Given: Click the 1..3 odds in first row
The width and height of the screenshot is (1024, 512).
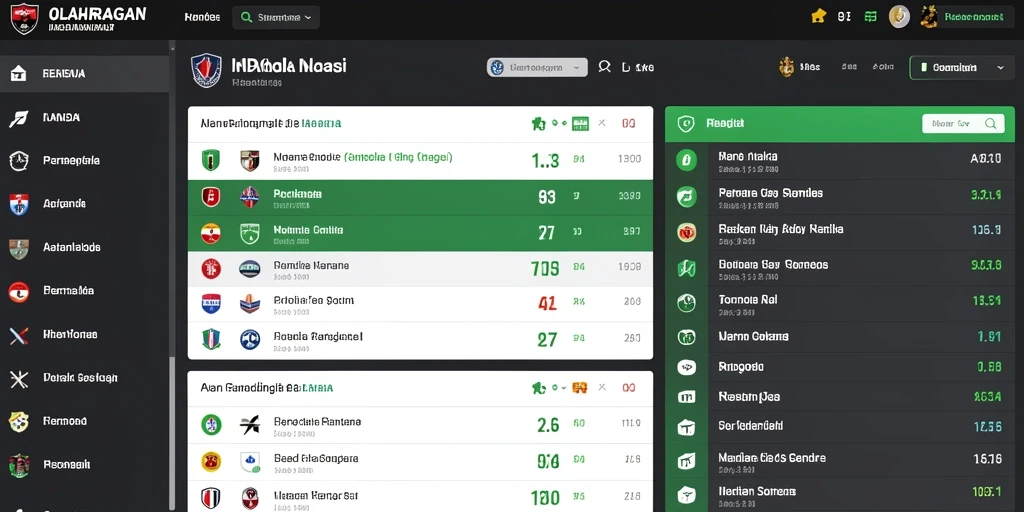Looking at the screenshot, I should coord(545,160).
